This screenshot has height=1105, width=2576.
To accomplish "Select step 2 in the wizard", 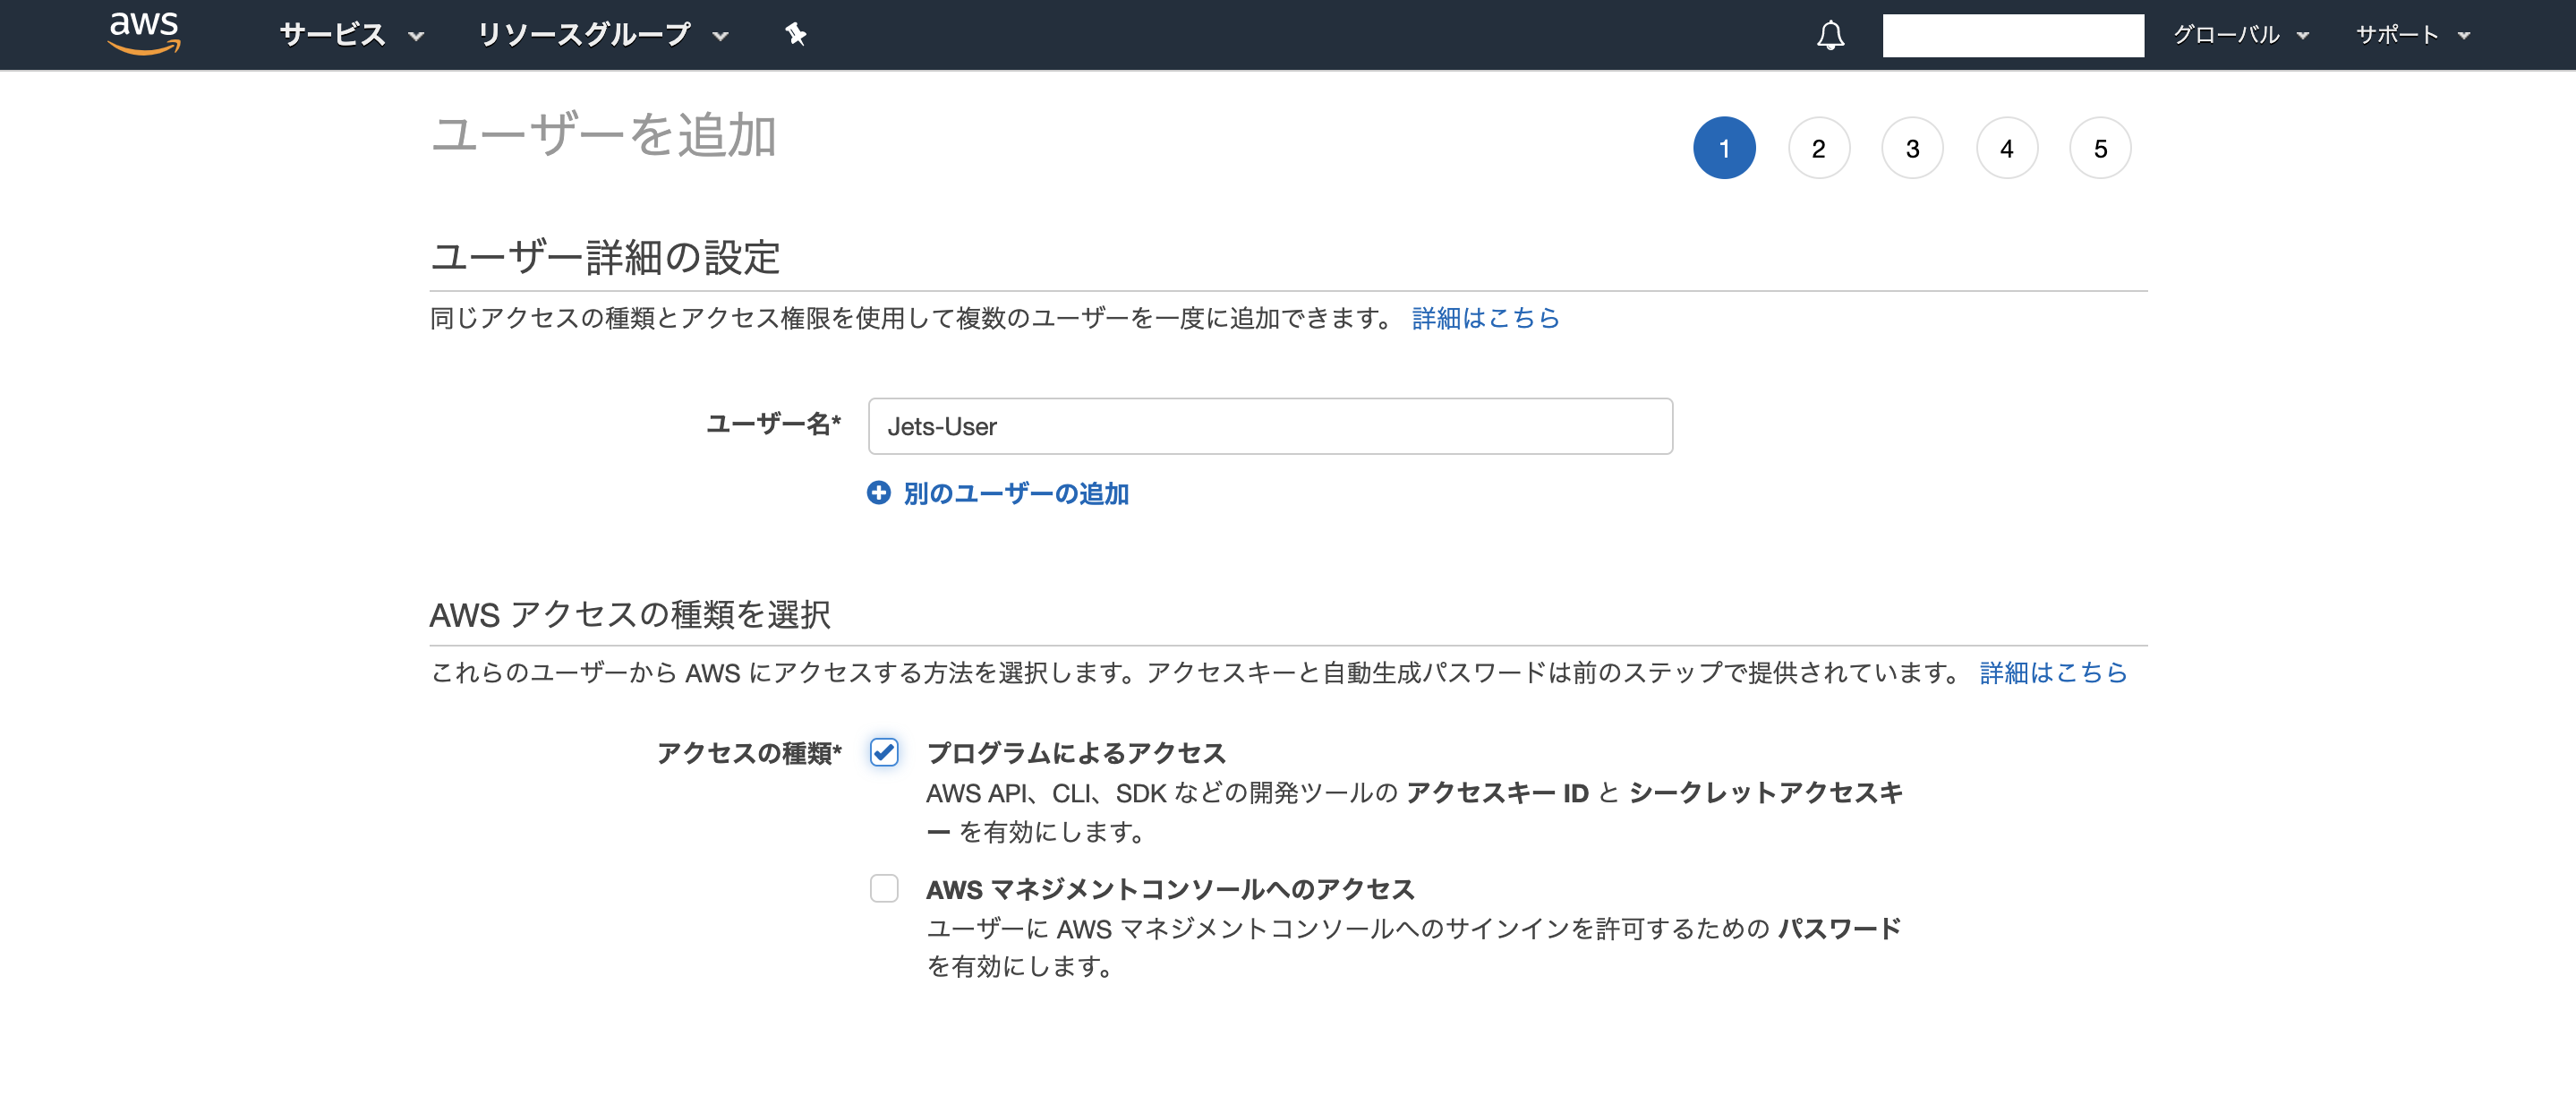I will pyautogui.click(x=1818, y=148).
